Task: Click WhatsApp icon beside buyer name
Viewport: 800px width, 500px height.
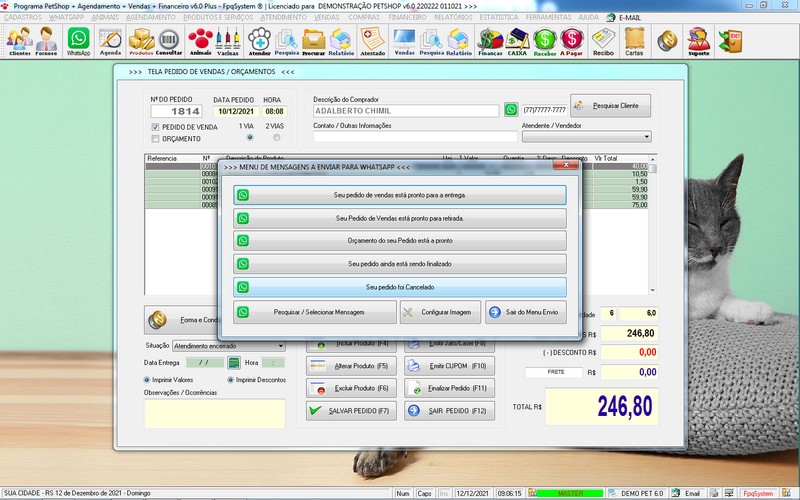Action: (x=511, y=110)
